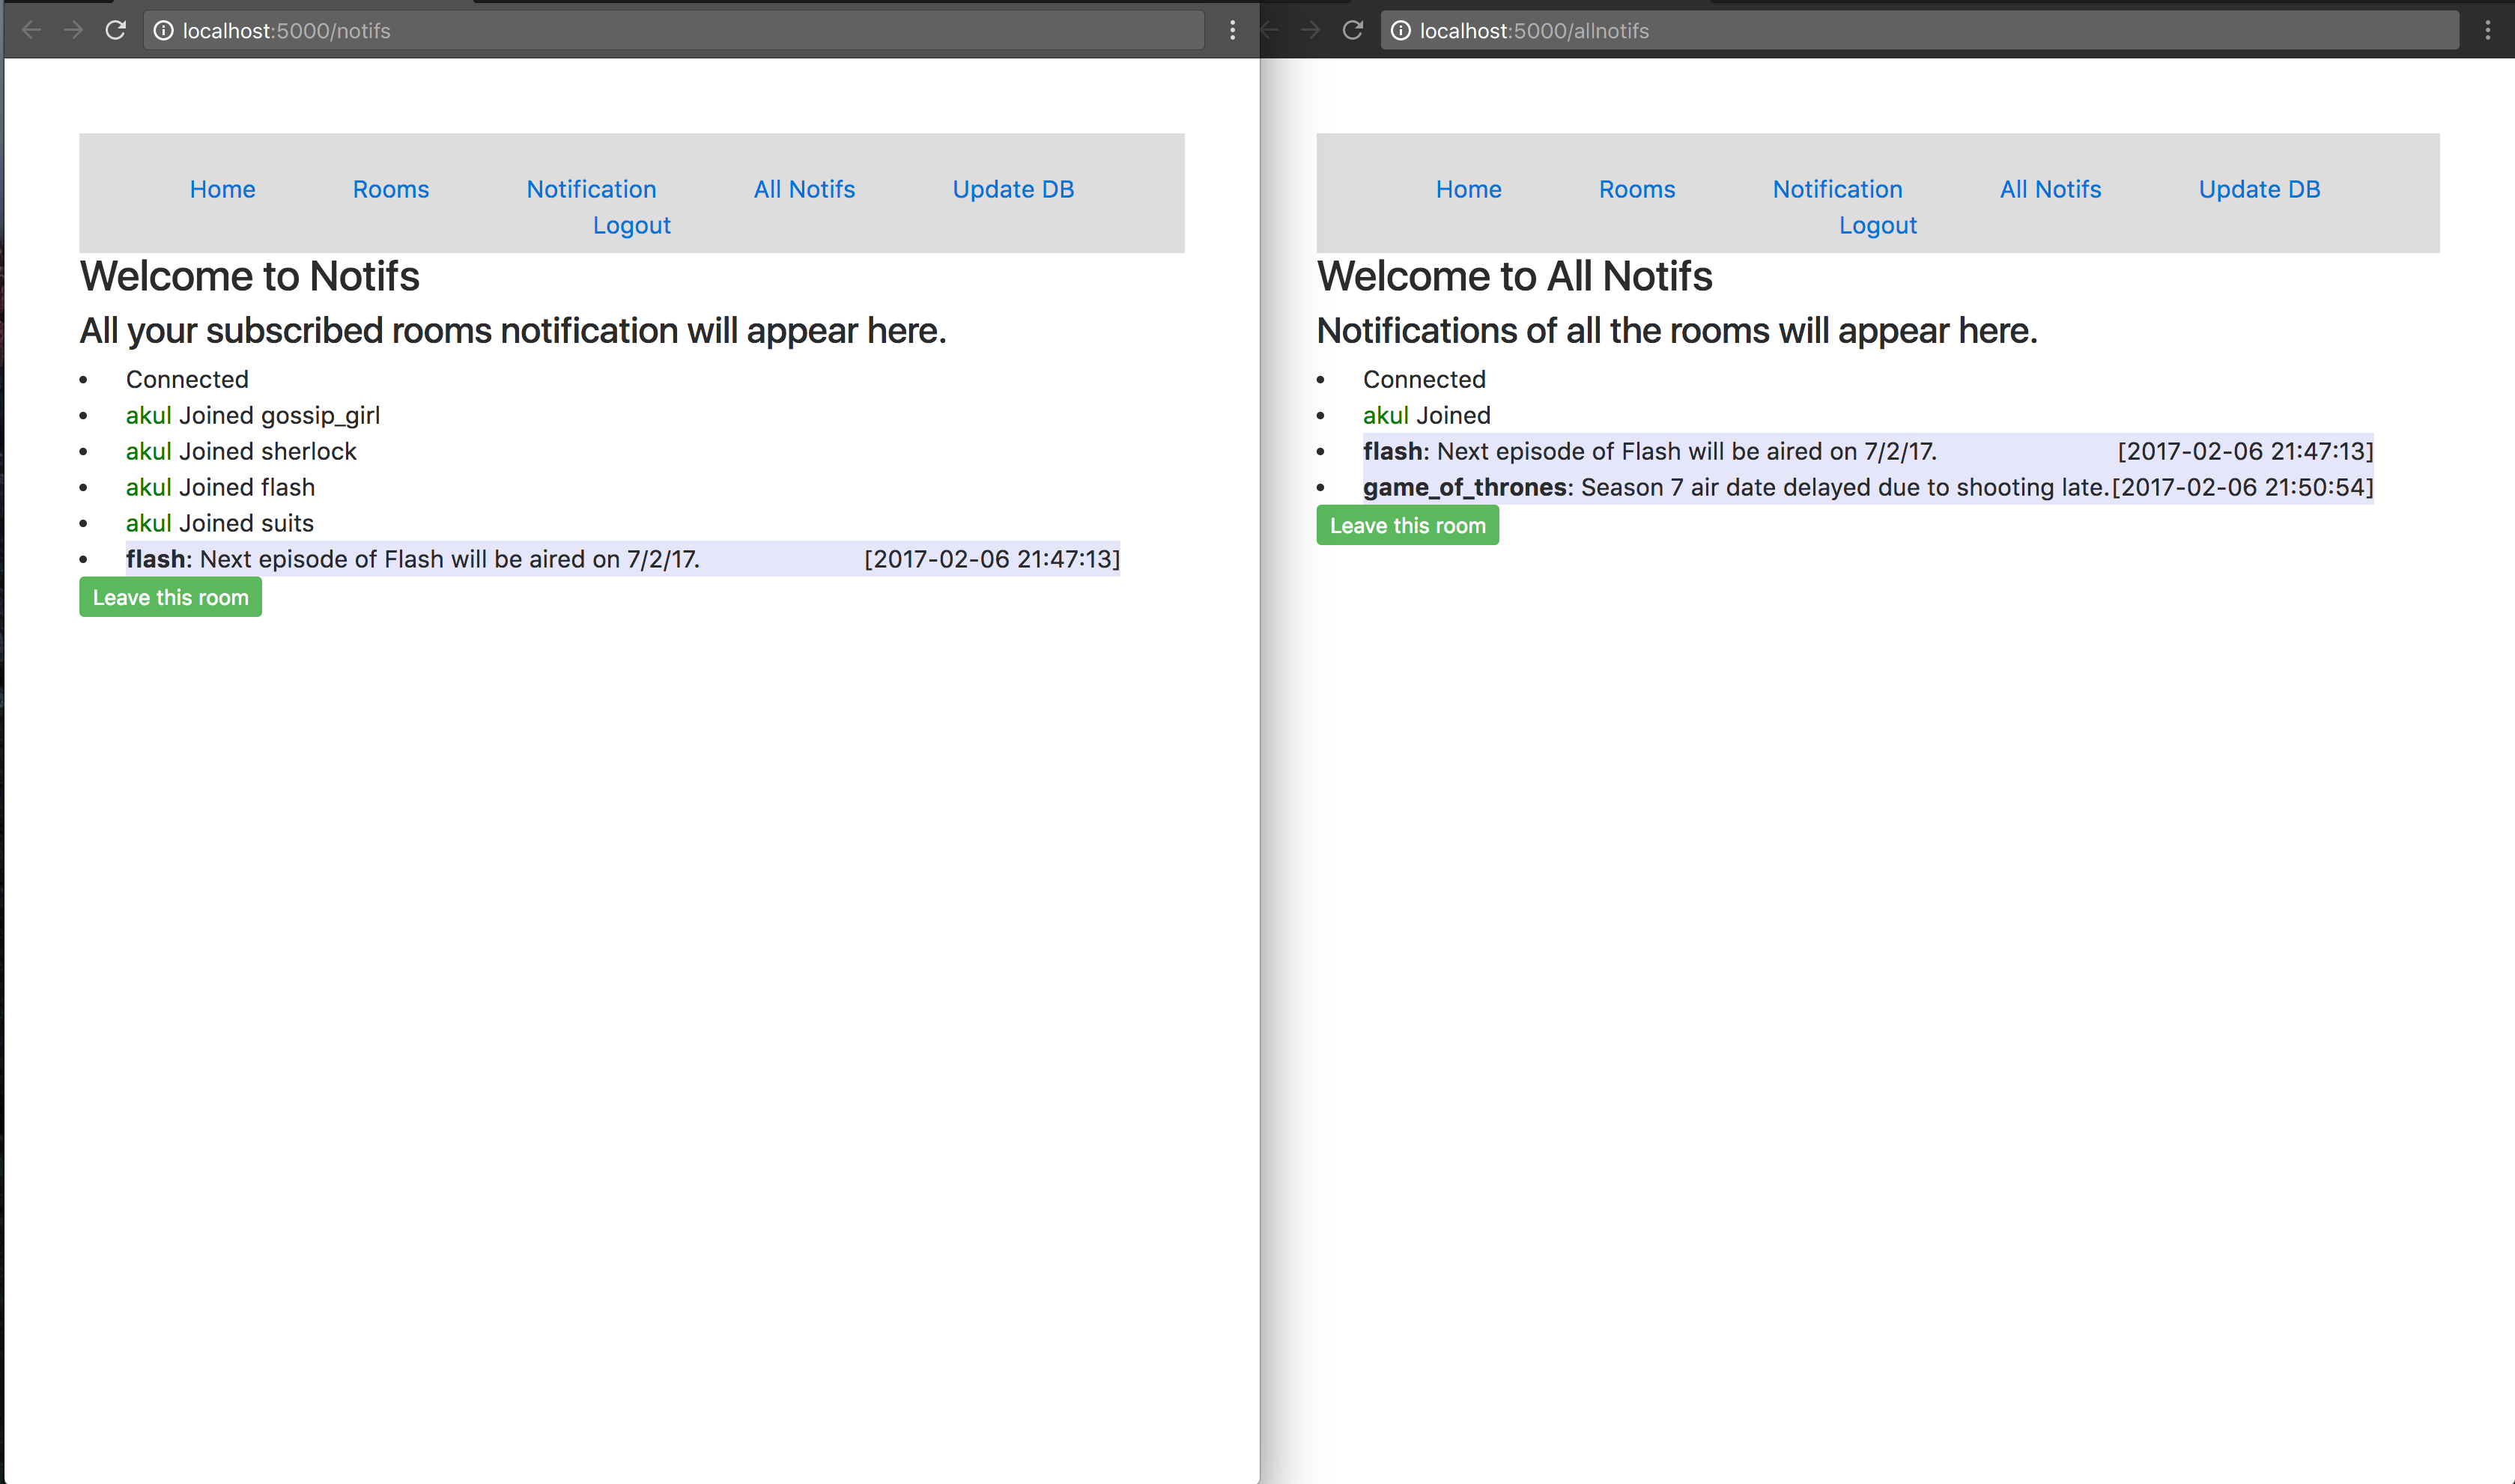Image resolution: width=2515 pixels, height=1484 pixels.
Task: Click Logout in the right page
Action: click(x=1877, y=225)
